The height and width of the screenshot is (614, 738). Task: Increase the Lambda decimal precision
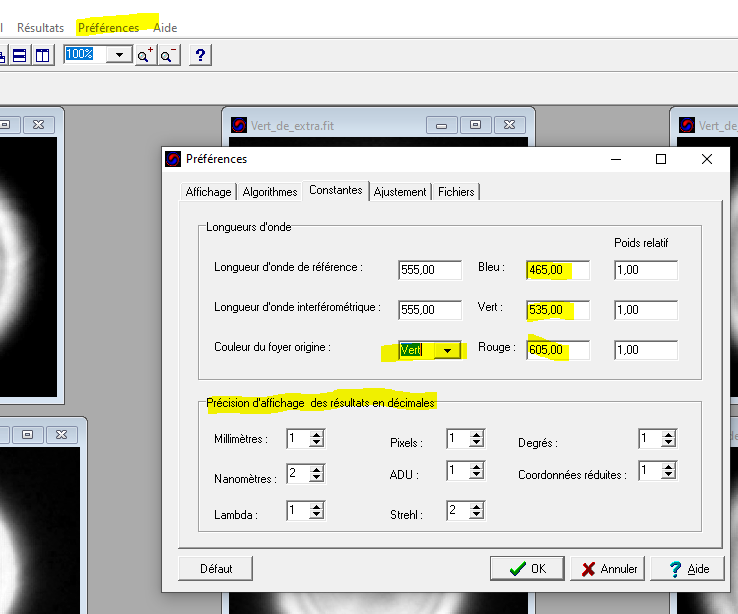tap(316, 506)
